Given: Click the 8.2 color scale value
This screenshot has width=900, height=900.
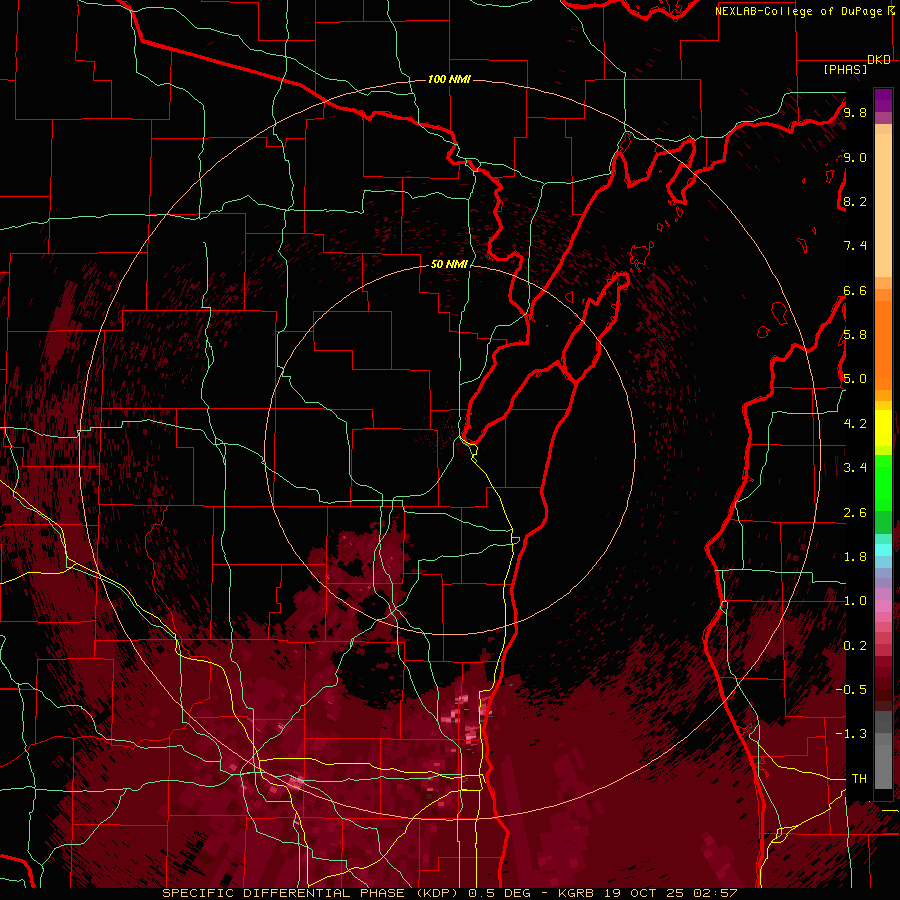Looking at the screenshot, I should tap(855, 201).
